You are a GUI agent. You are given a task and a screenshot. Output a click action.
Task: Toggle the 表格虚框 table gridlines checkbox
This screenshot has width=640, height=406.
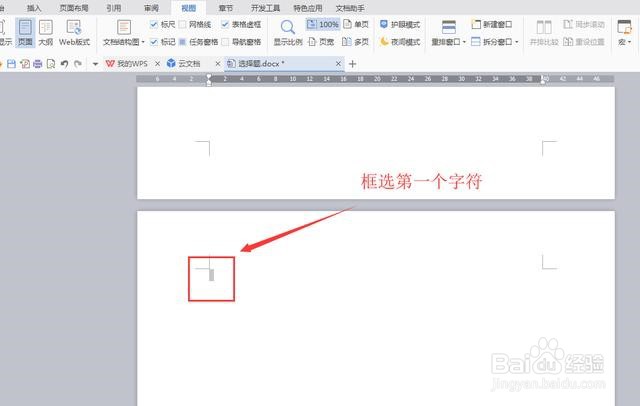point(225,24)
